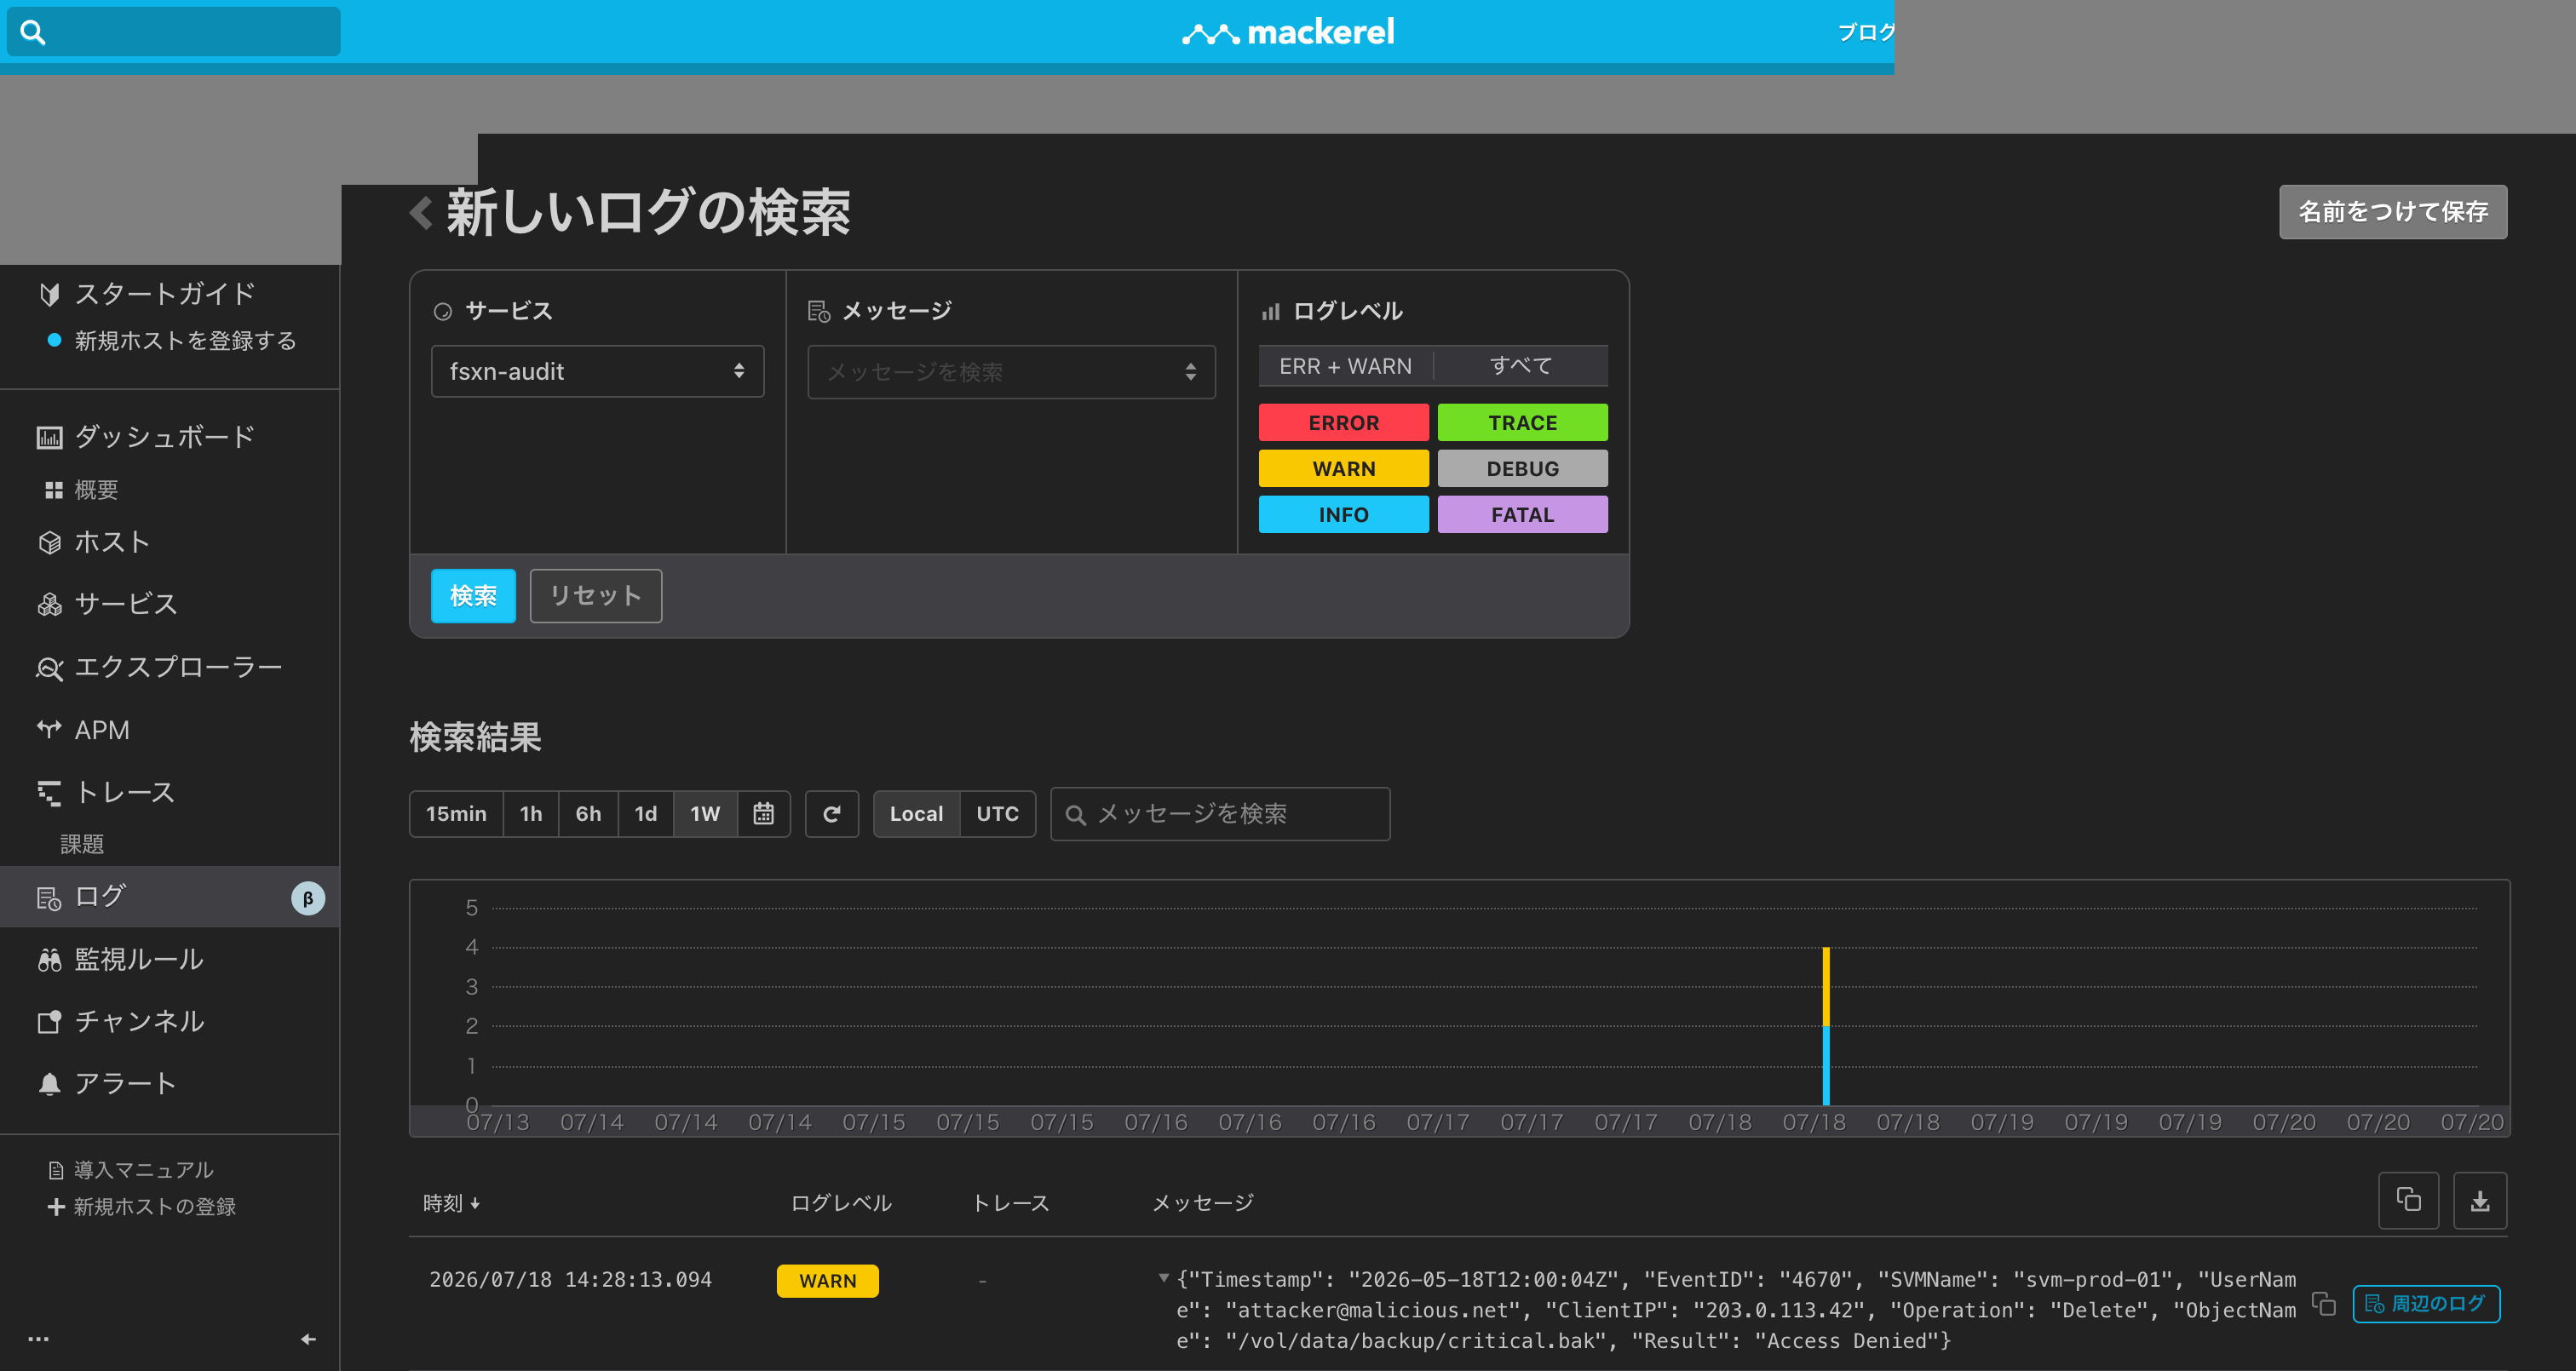Click the search magnifier icon in top bar
Image resolution: width=2576 pixels, height=1371 pixels.
pyautogui.click(x=33, y=32)
